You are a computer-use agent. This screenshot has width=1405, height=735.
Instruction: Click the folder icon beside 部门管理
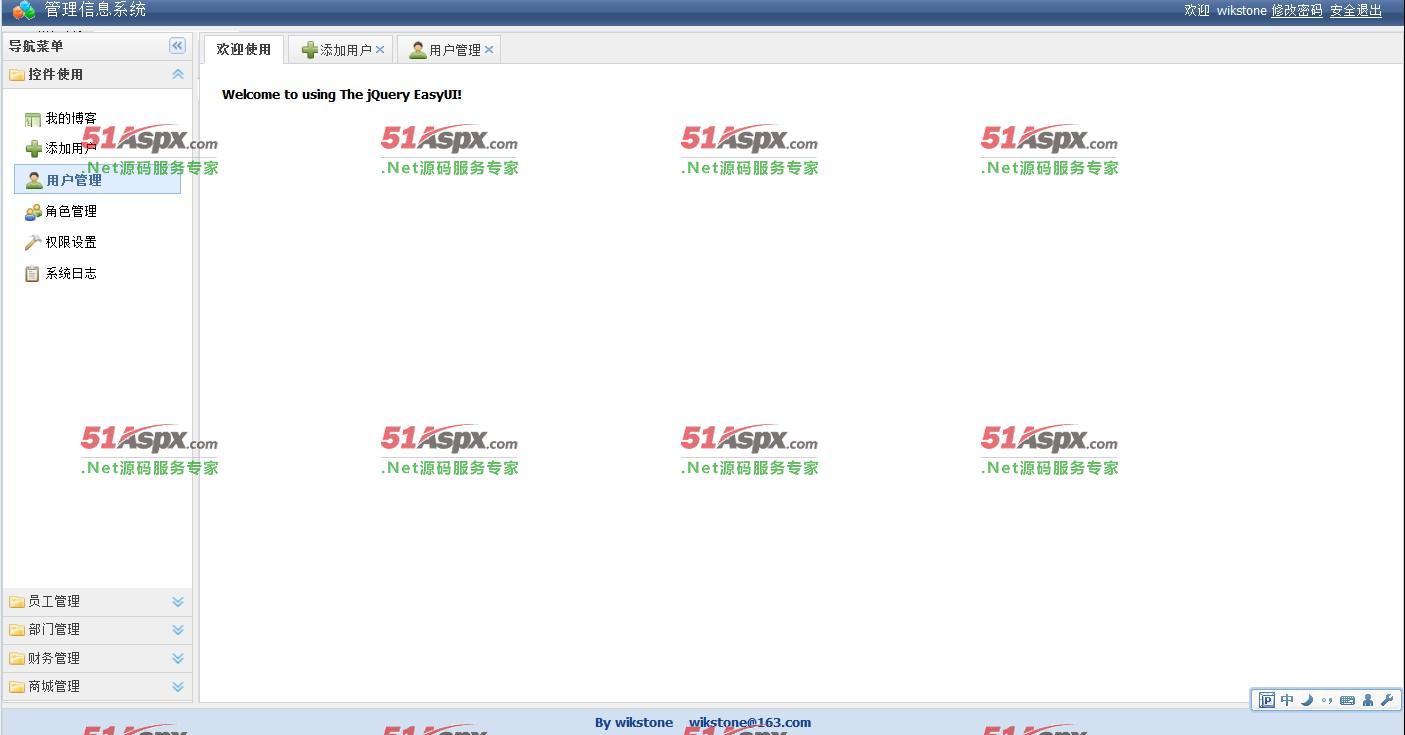[x=17, y=630]
